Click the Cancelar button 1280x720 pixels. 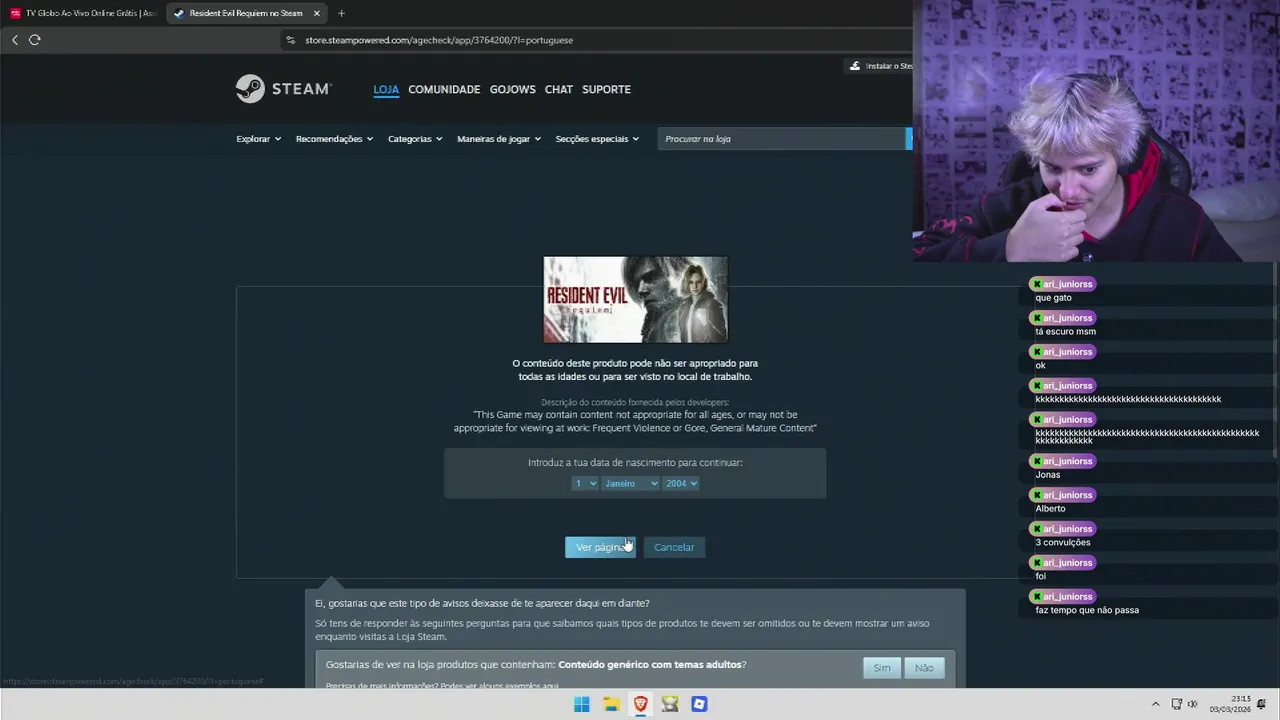coord(674,547)
